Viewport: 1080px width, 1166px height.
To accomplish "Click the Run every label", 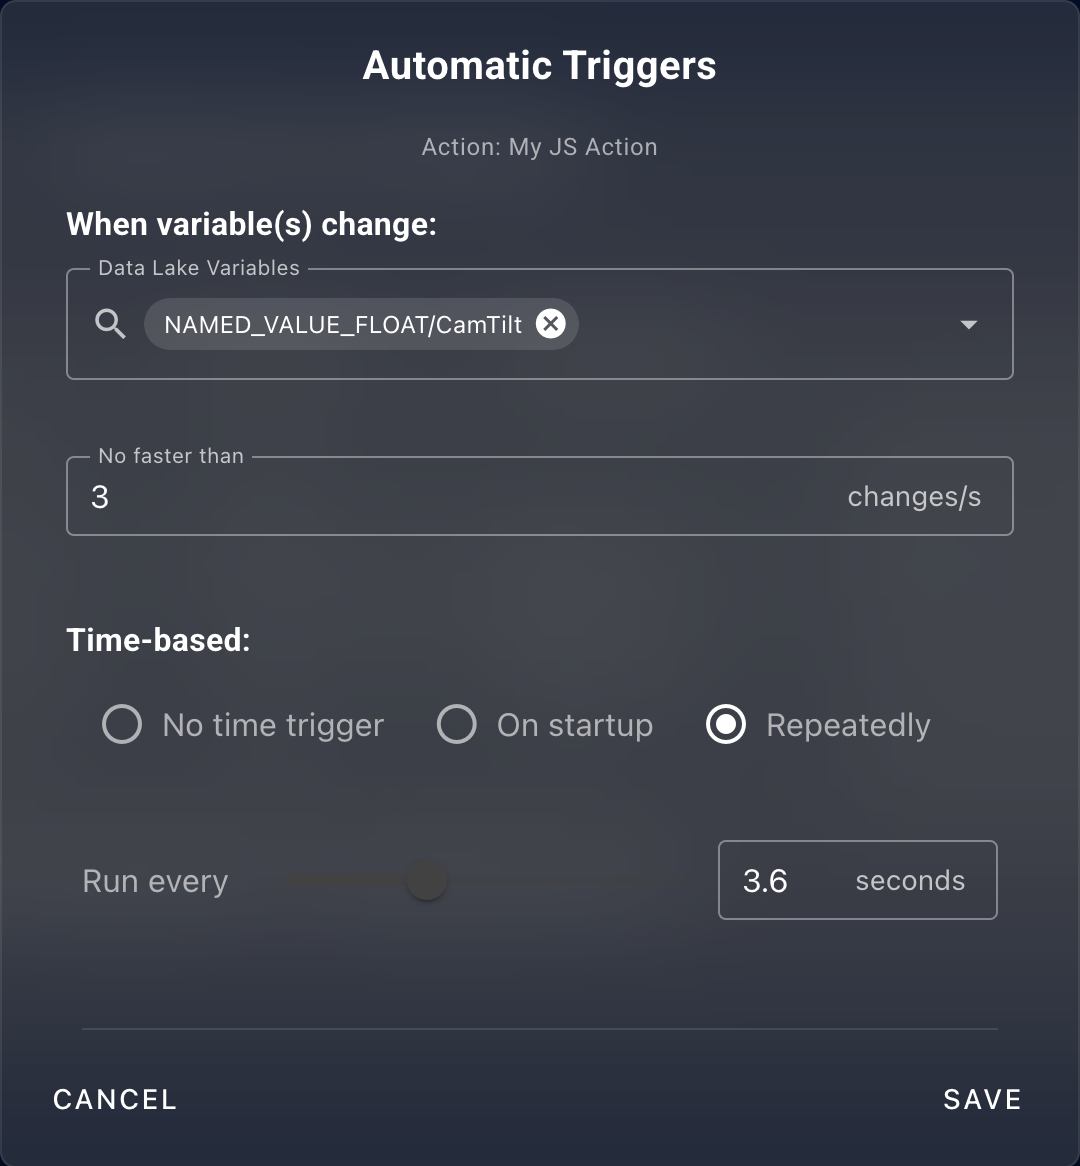I will click(155, 881).
